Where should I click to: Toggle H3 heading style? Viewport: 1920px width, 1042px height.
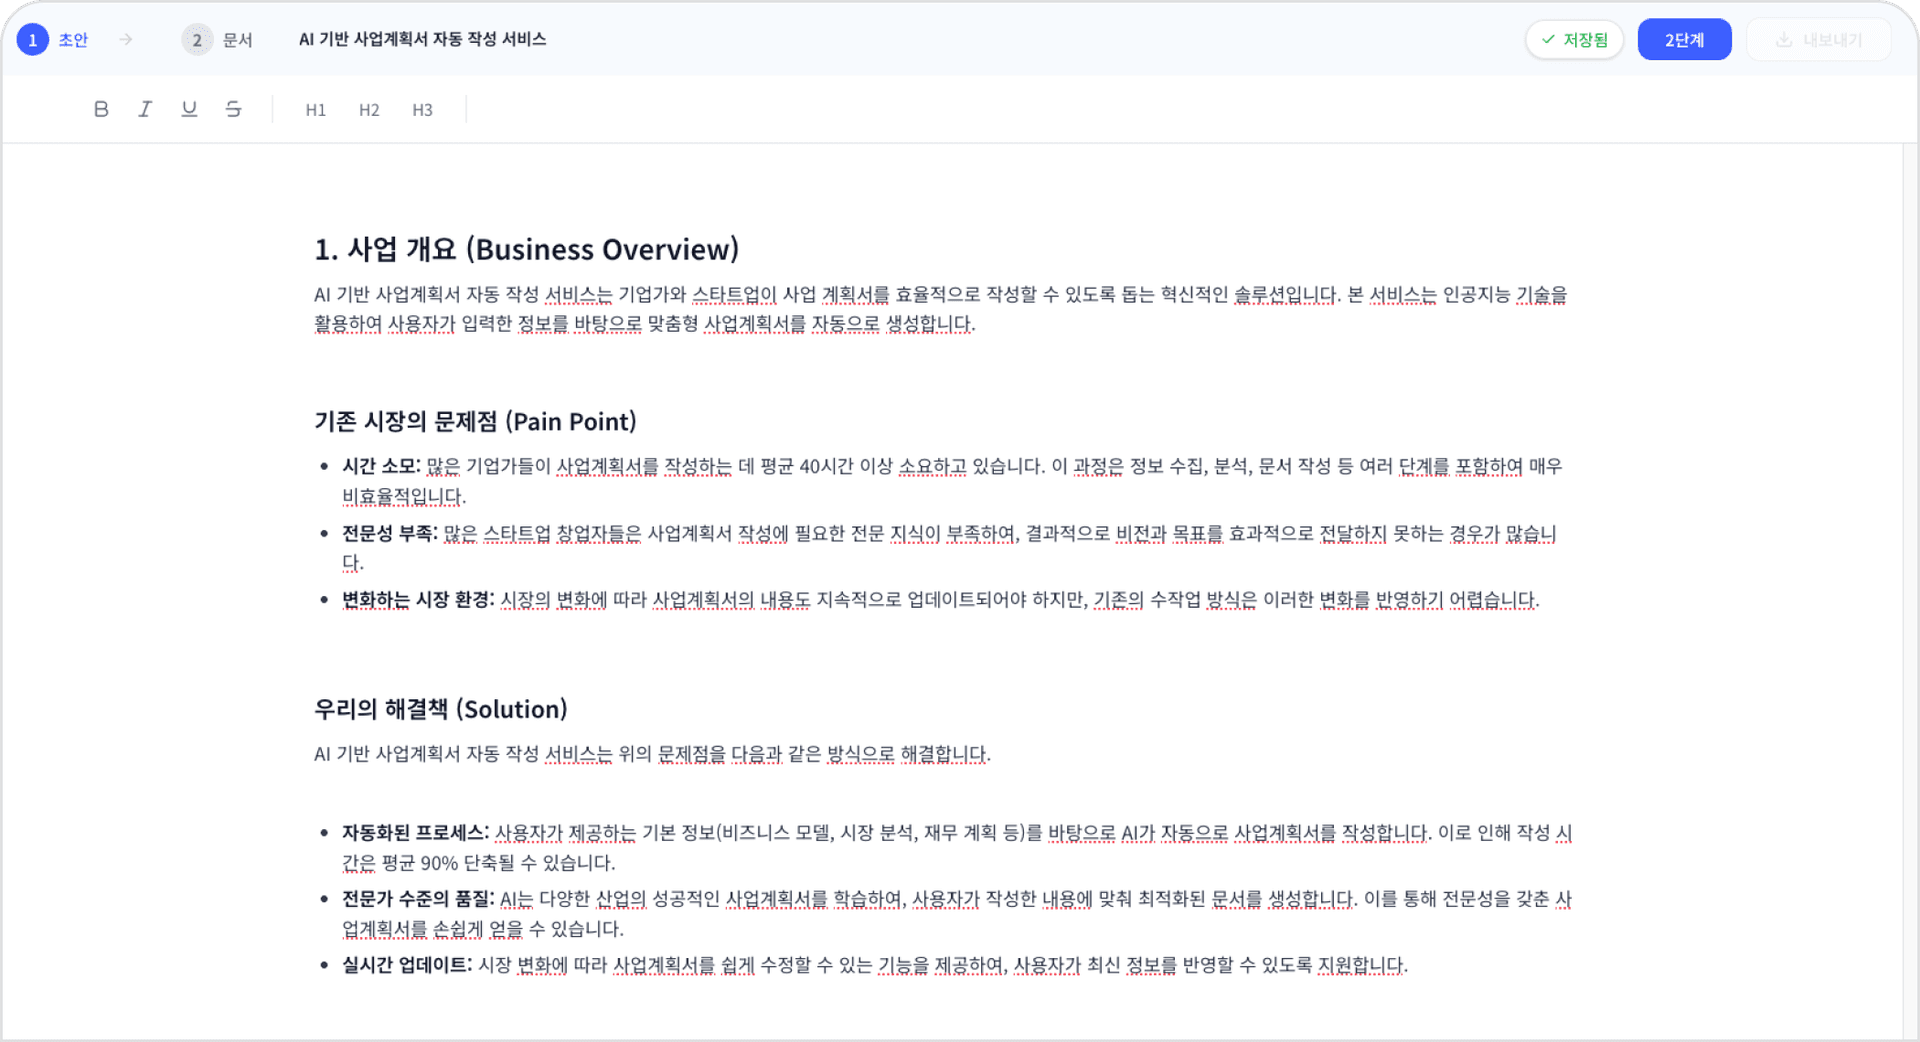422,110
